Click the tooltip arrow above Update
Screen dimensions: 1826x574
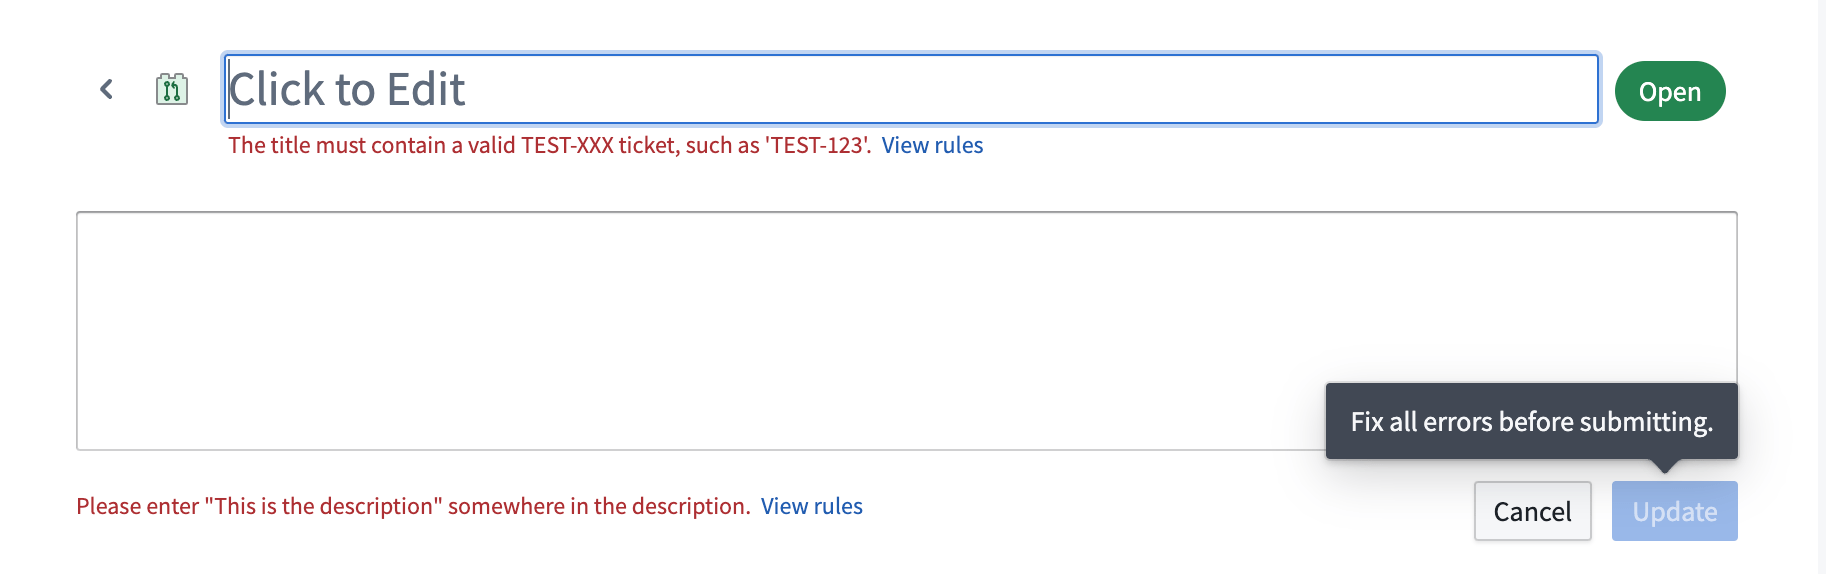point(1664,465)
